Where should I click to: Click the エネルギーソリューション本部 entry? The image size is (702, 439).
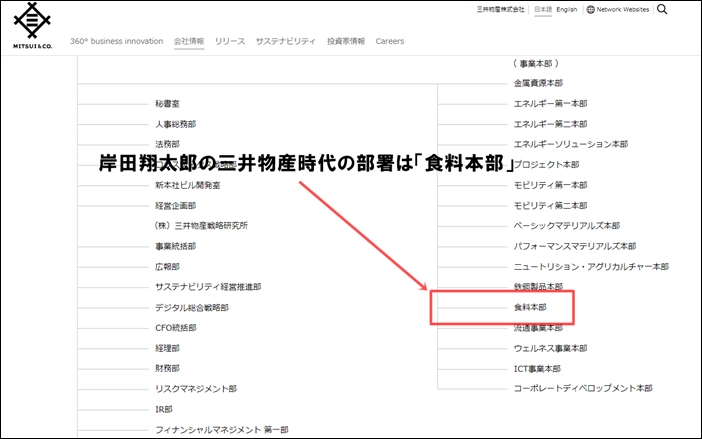[571, 144]
